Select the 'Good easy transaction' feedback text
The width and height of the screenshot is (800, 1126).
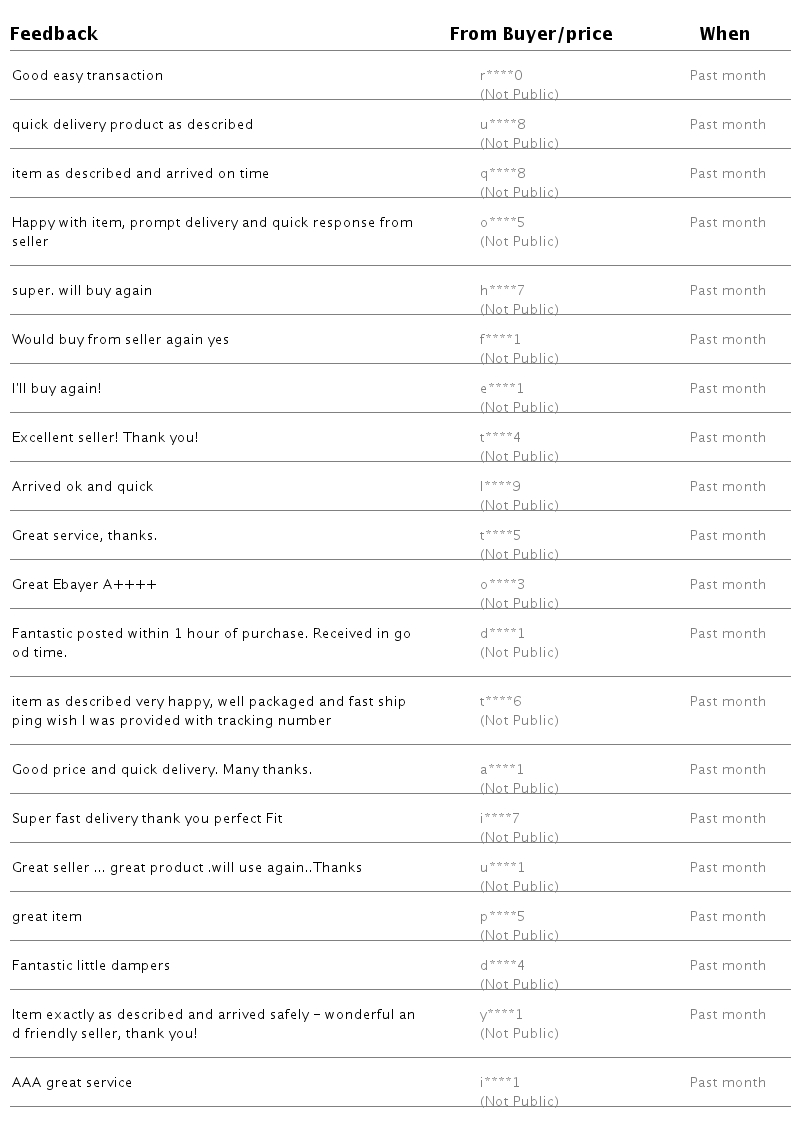click(88, 75)
